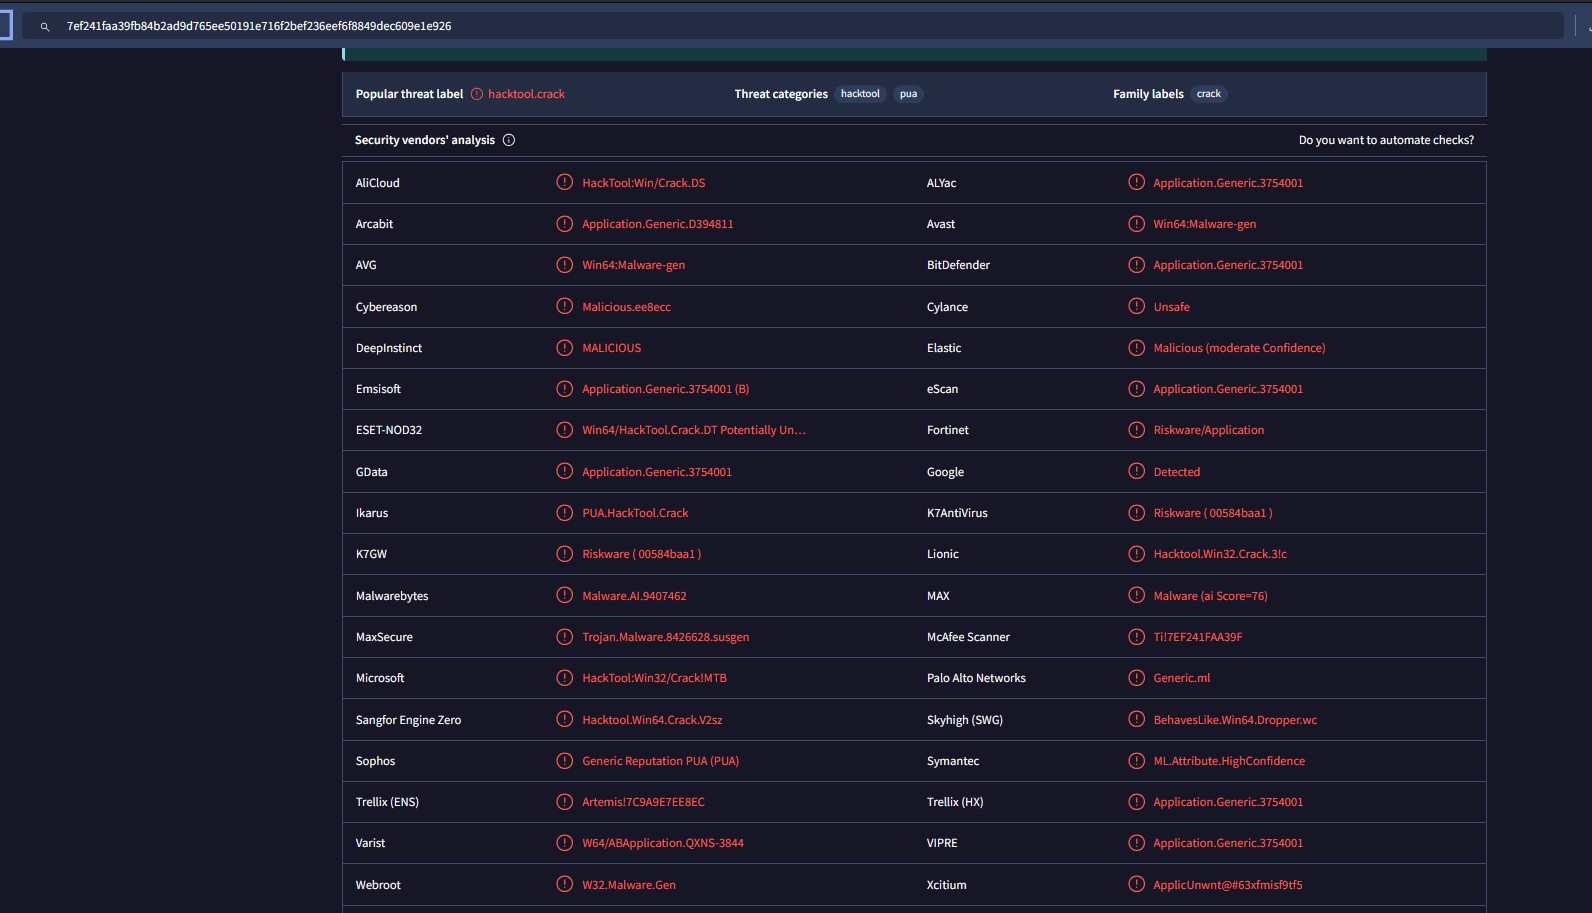Click the Sangfor Engine Zero vendor name

coord(408,720)
